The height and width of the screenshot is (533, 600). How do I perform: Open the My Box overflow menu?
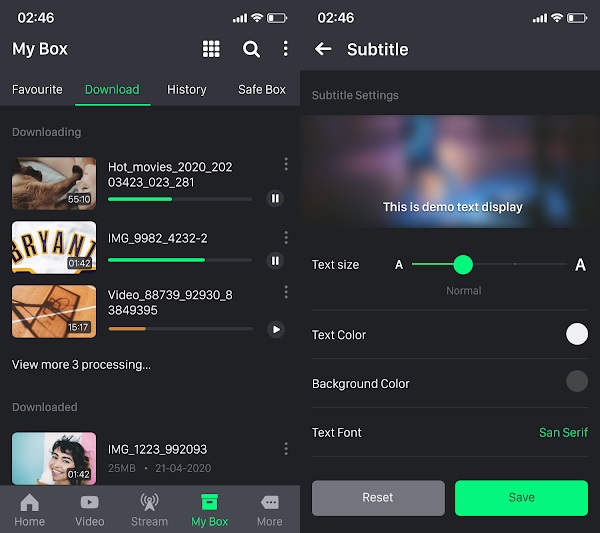tap(285, 49)
